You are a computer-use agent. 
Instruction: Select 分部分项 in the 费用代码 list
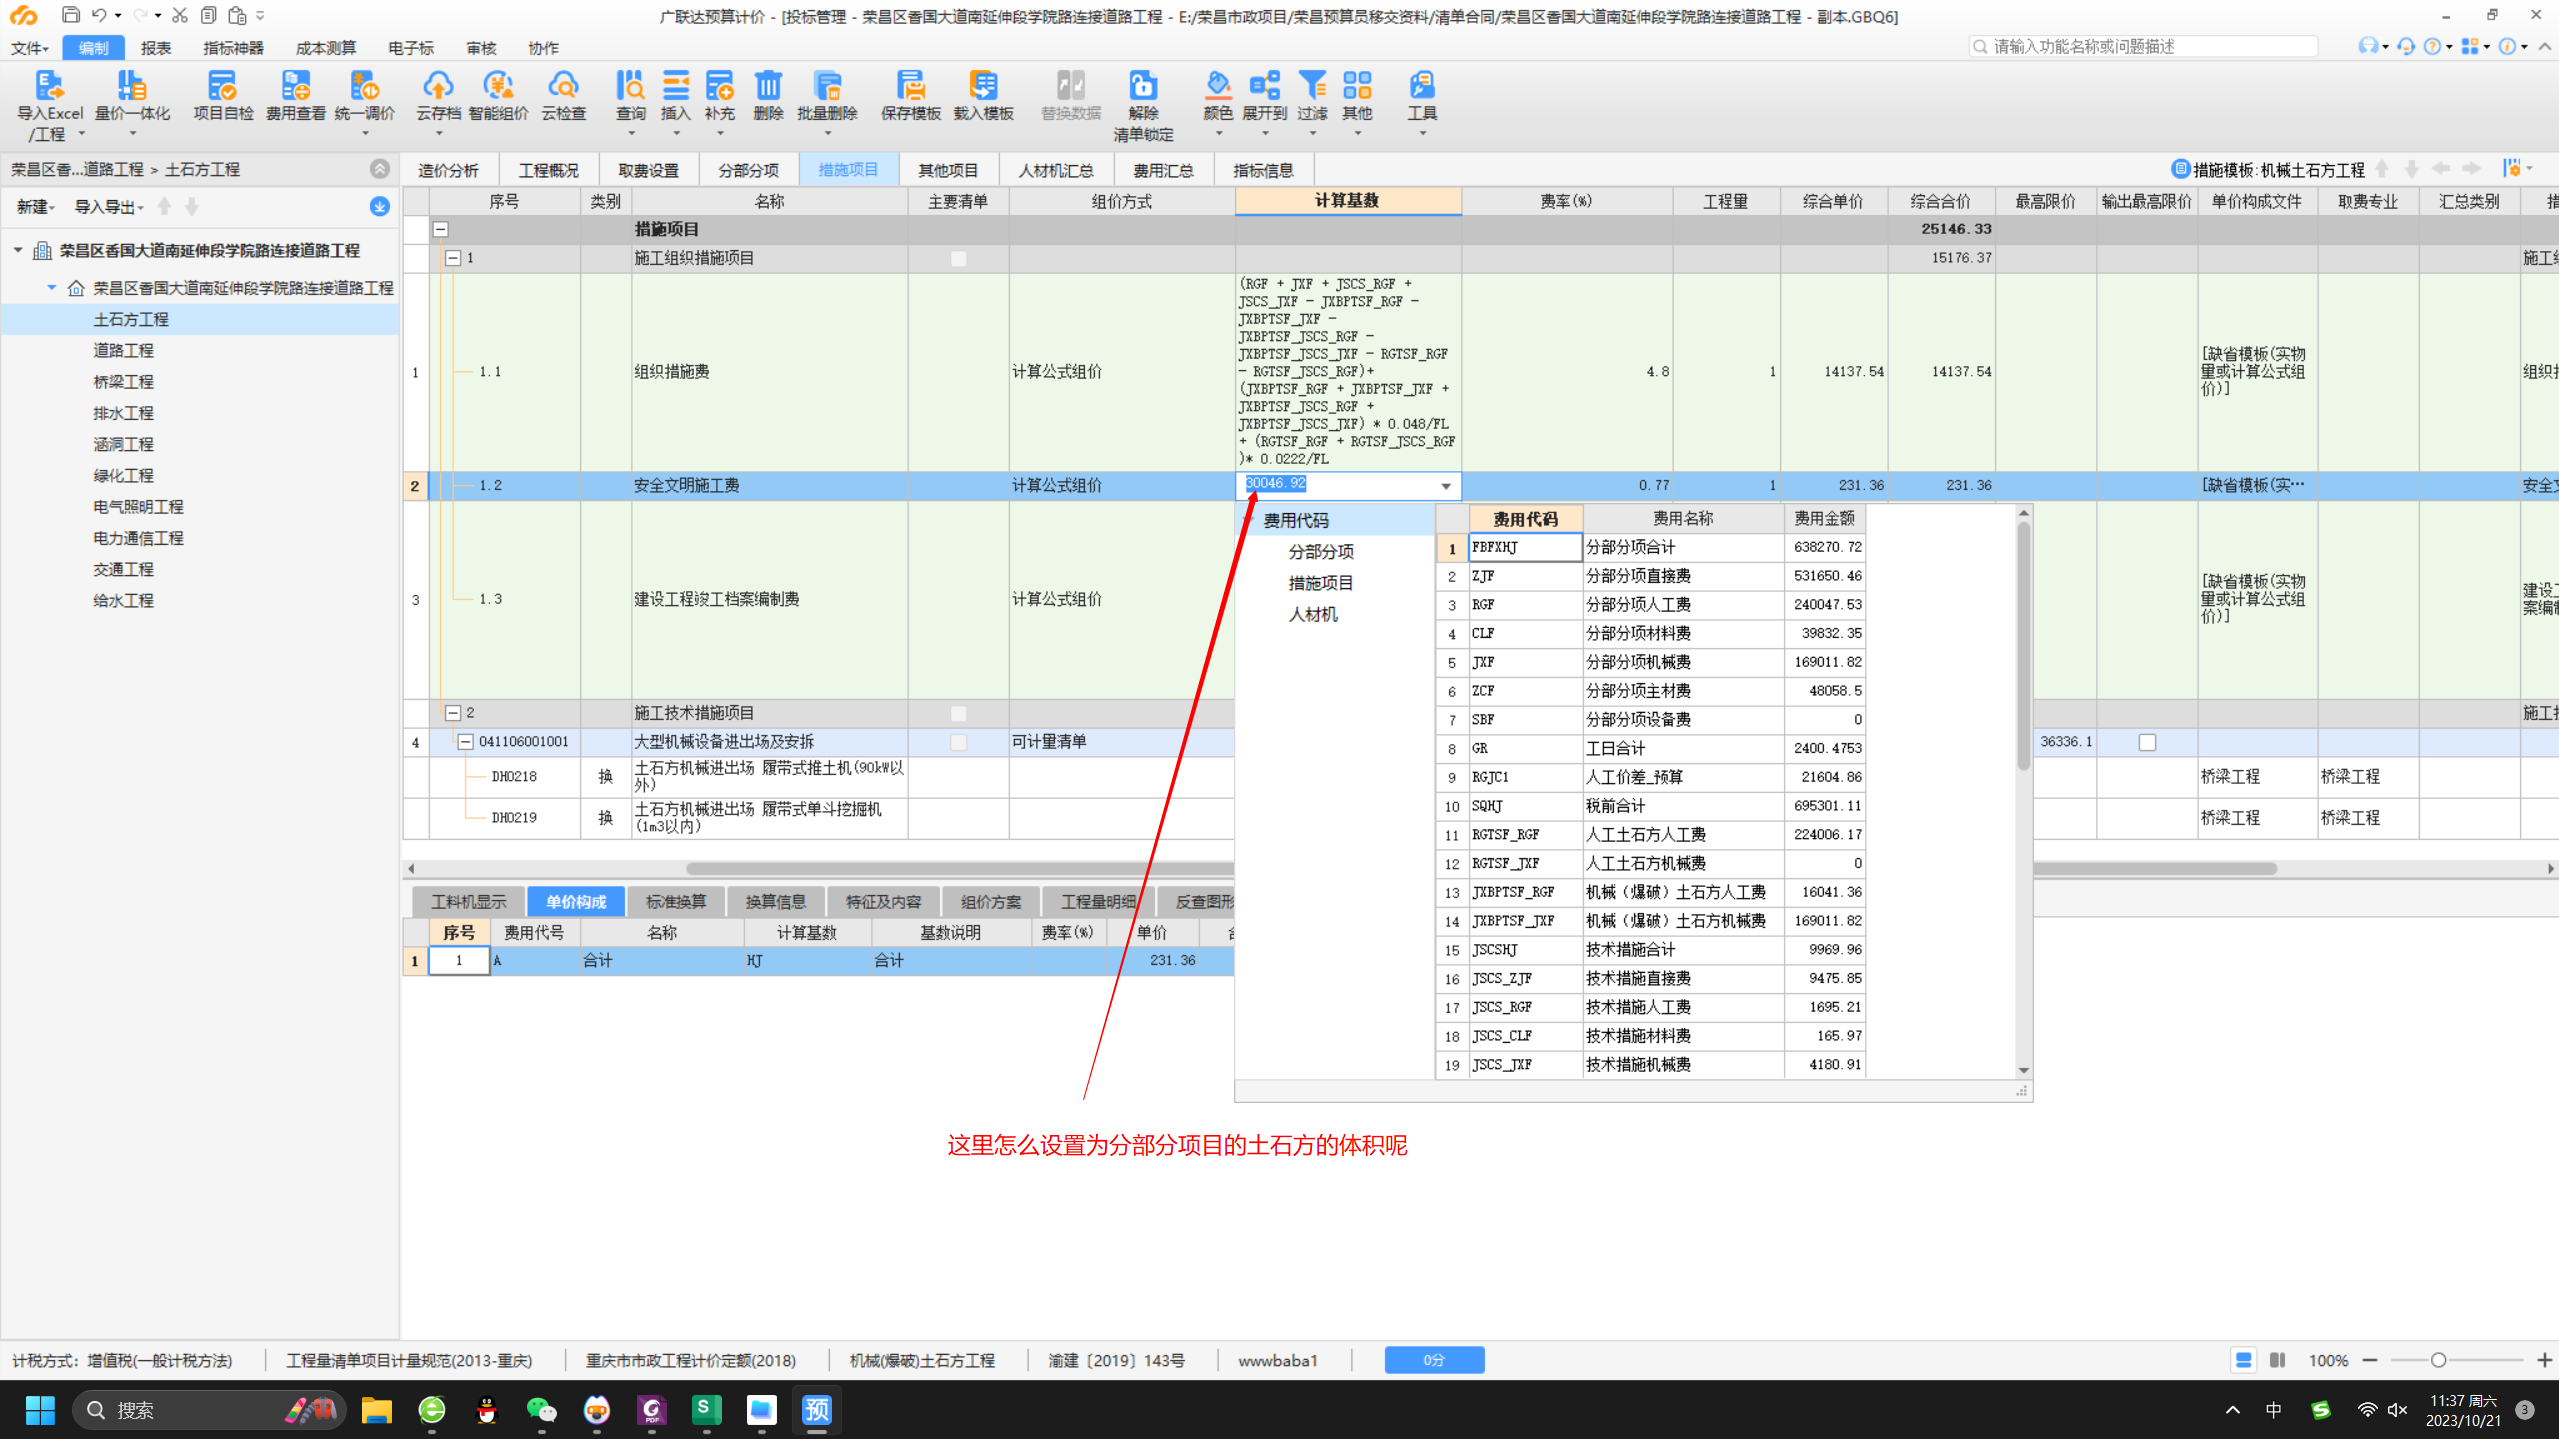click(x=1321, y=552)
